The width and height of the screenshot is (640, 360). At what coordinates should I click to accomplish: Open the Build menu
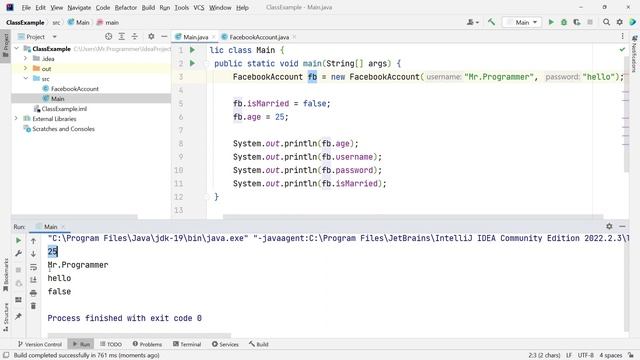148,7
